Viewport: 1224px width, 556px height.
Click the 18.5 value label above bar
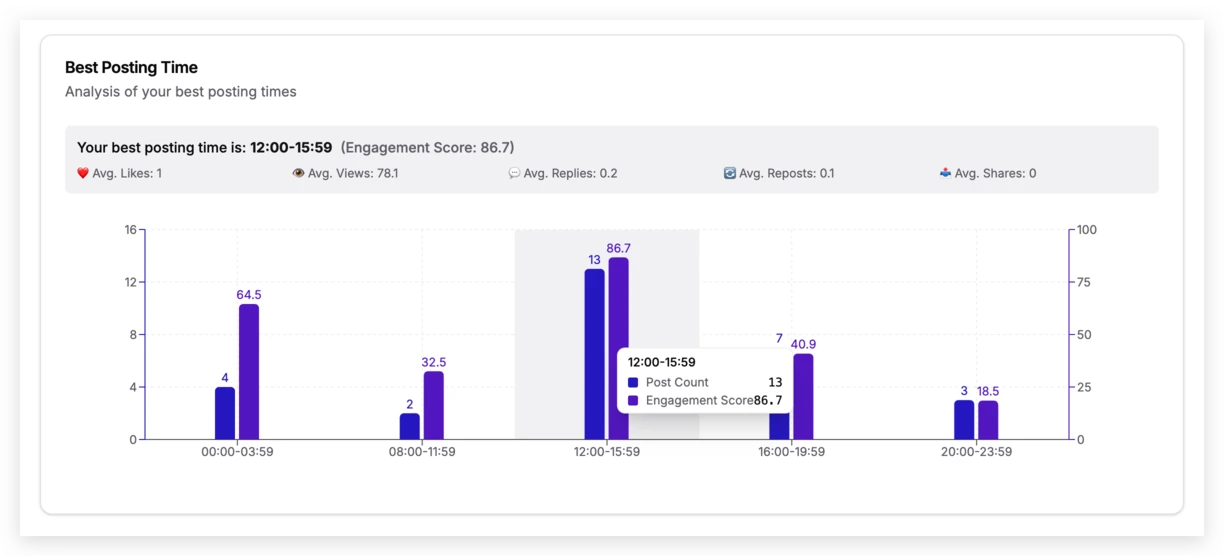988,391
